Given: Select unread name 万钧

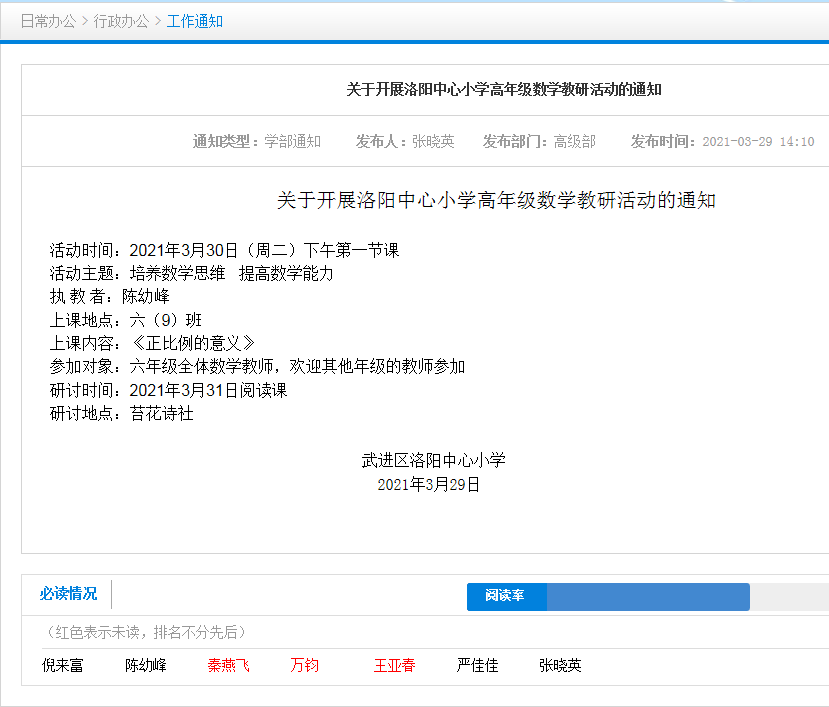Looking at the screenshot, I should (x=305, y=665).
